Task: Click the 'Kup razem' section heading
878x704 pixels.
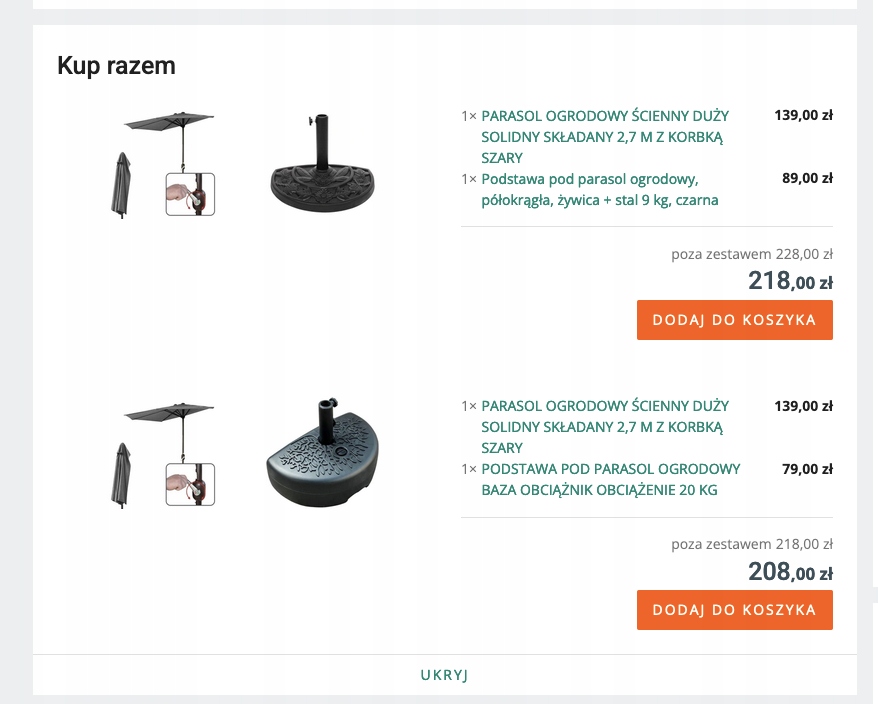Action: [x=116, y=66]
